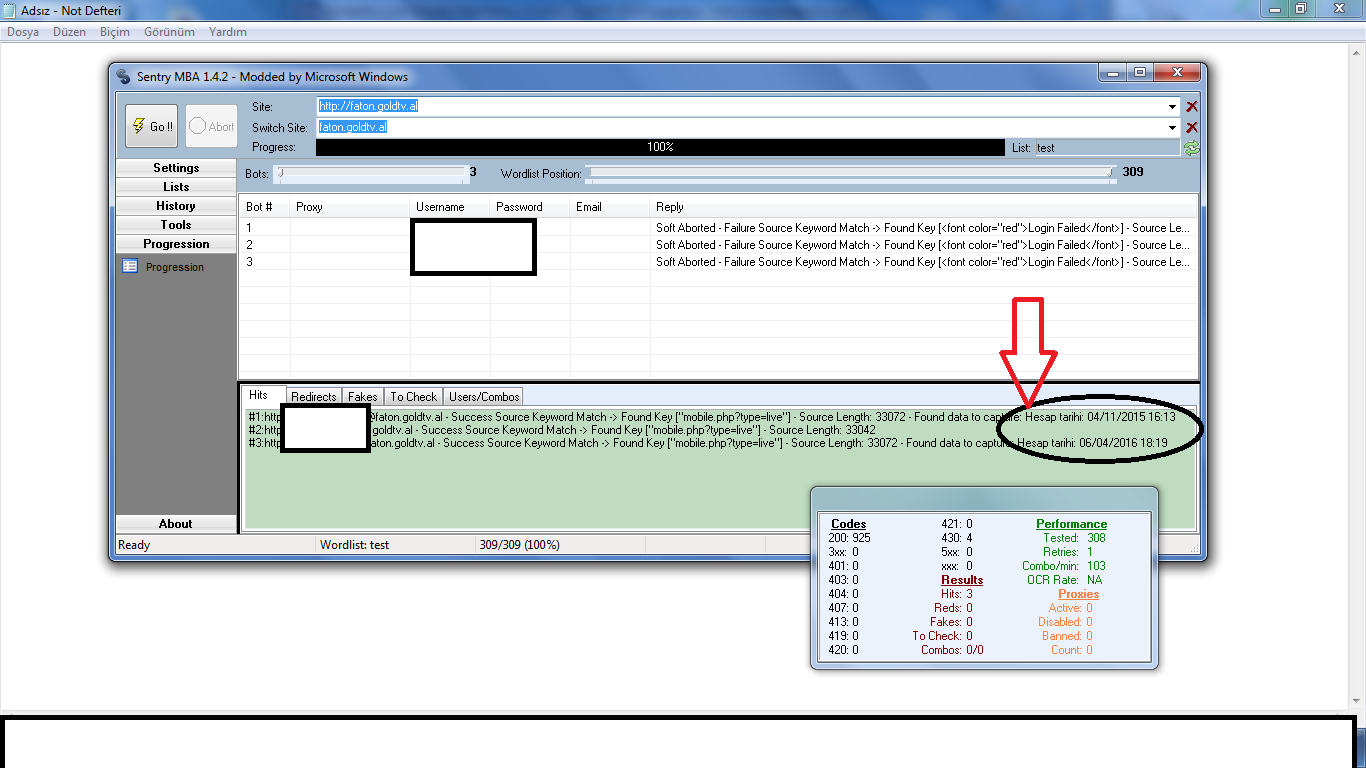The width and height of the screenshot is (1366, 768).
Task: Expand the Switch Site dropdown arrow
Action: (x=1172, y=127)
